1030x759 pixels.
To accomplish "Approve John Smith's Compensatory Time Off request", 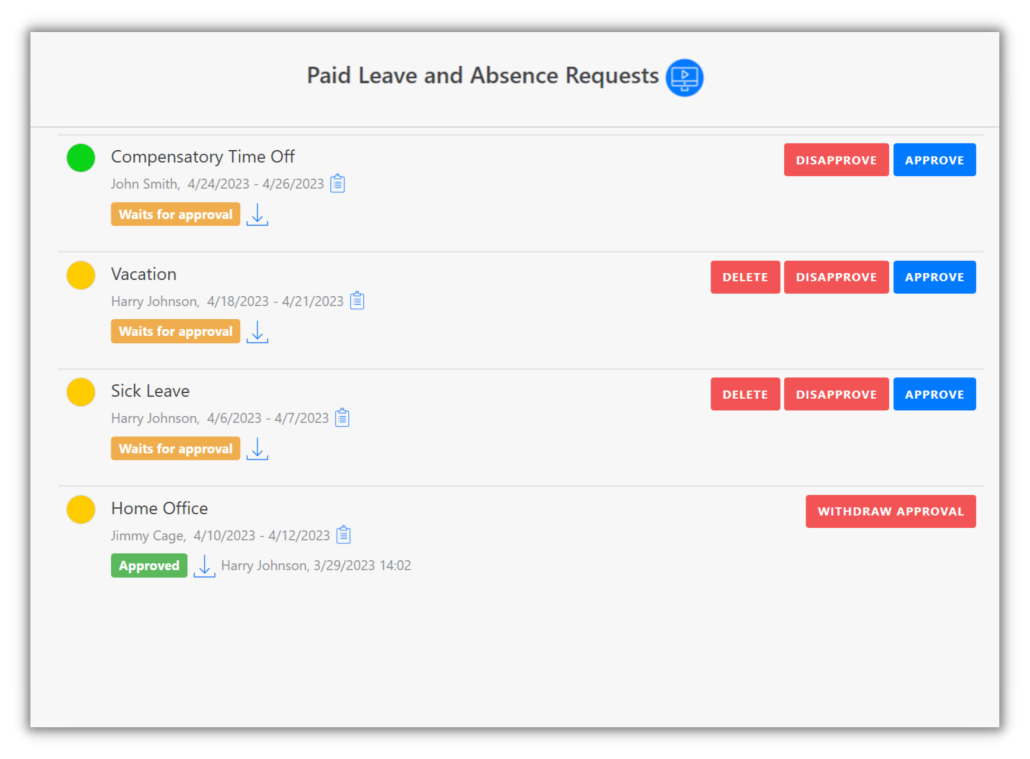I will pyautogui.click(x=934, y=159).
